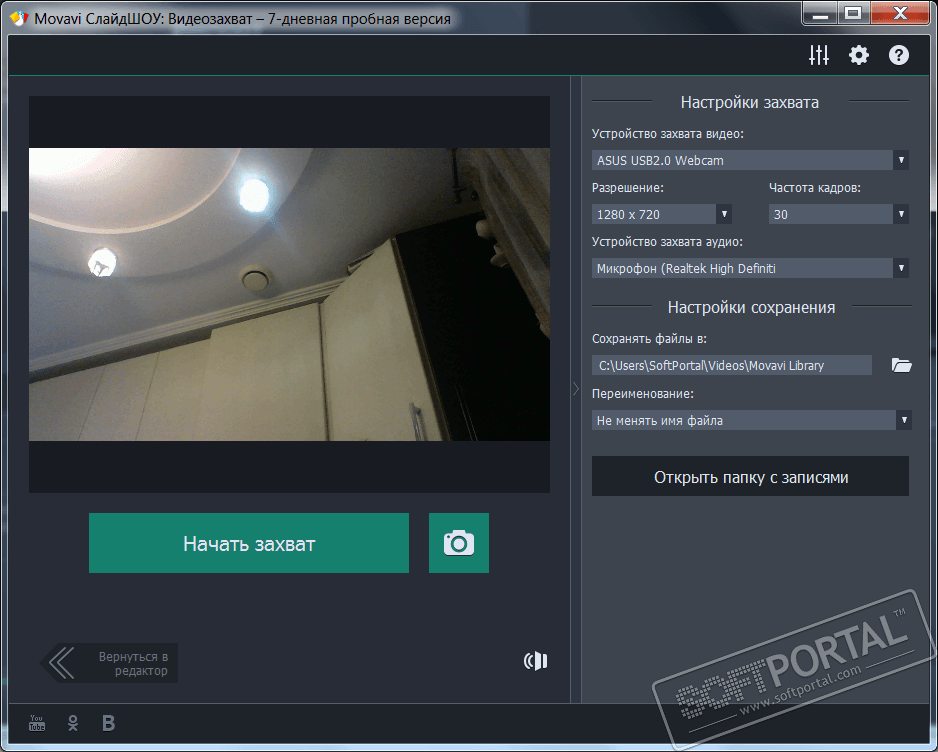Viewport: 938px width, 752px height.
Task: Click the Настройки захвата heading
Action: (750, 103)
